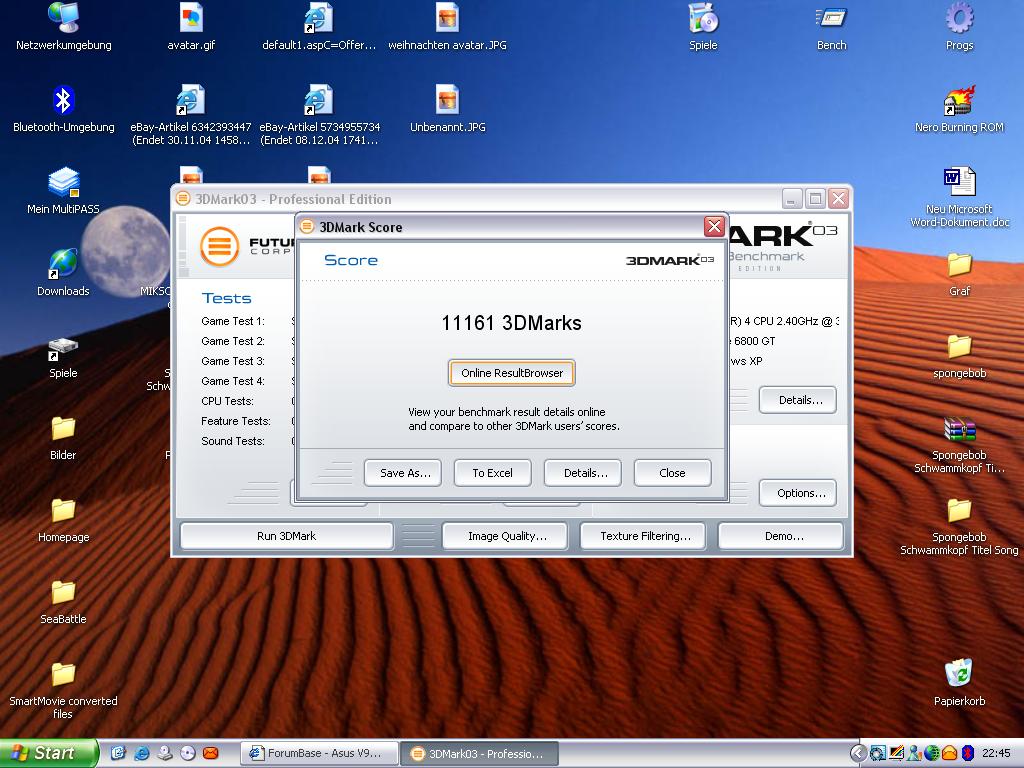Click Save As... in score dialog
The height and width of the screenshot is (768, 1024).
click(403, 473)
